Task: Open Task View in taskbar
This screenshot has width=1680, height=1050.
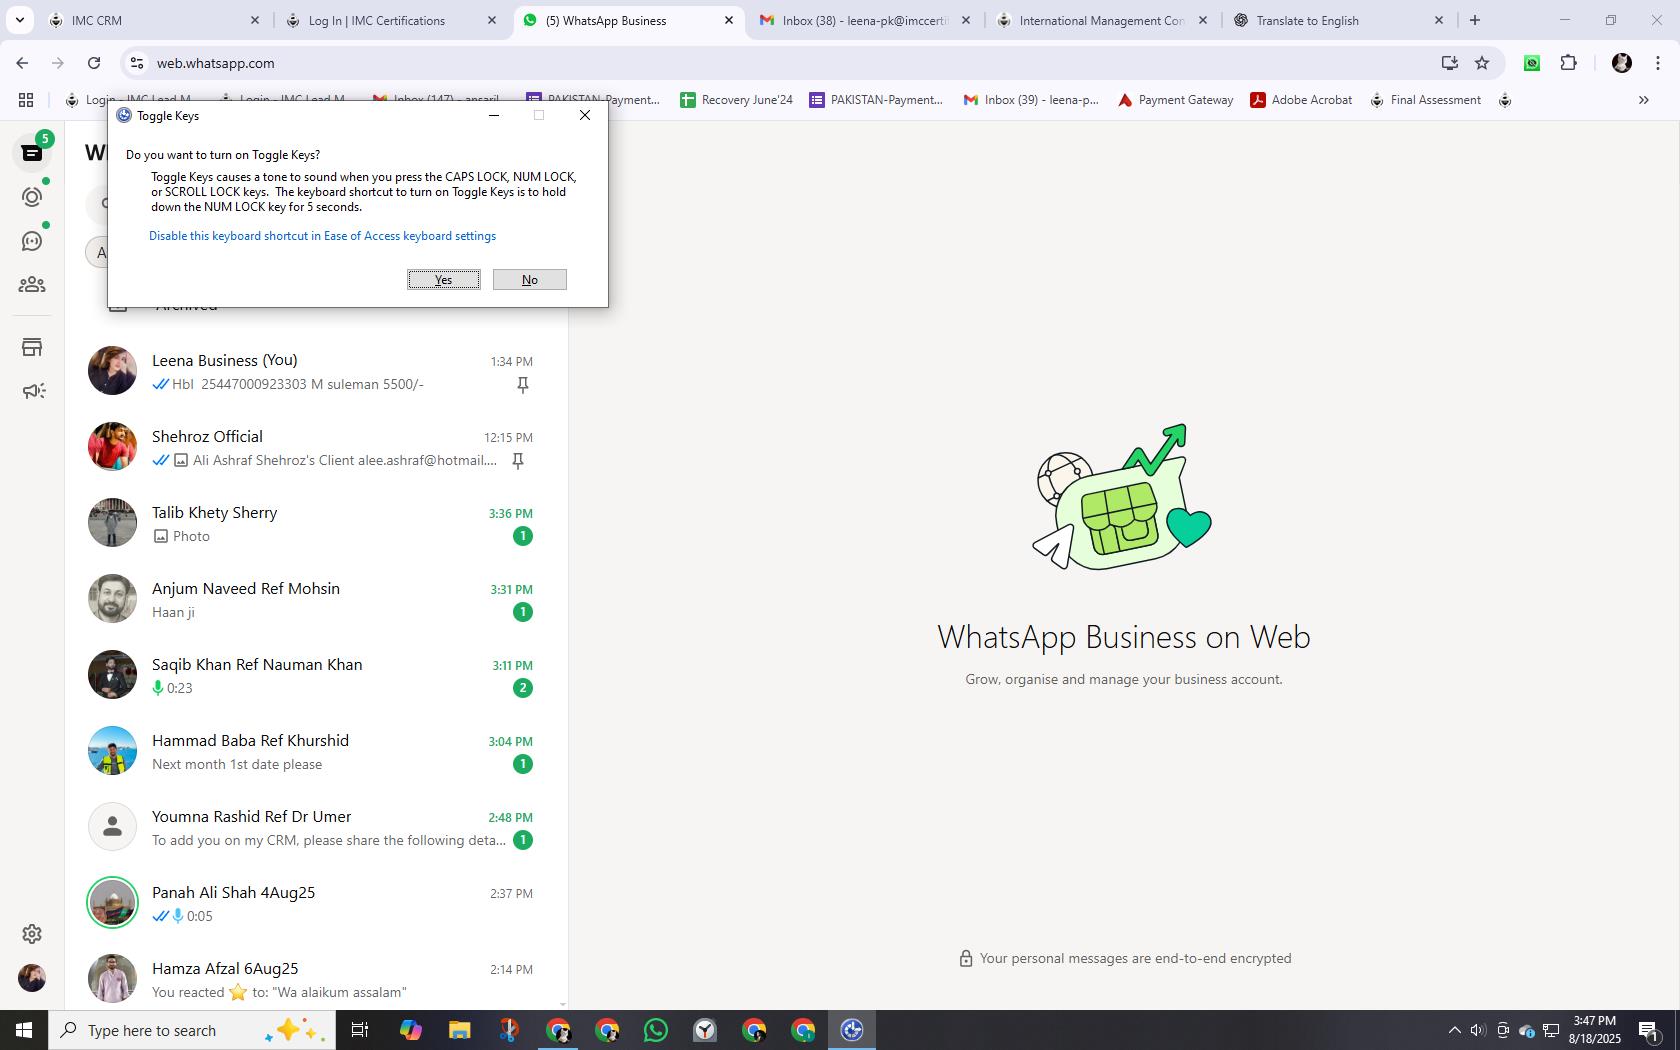Action: pyautogui.click(x=360, y=1030)
